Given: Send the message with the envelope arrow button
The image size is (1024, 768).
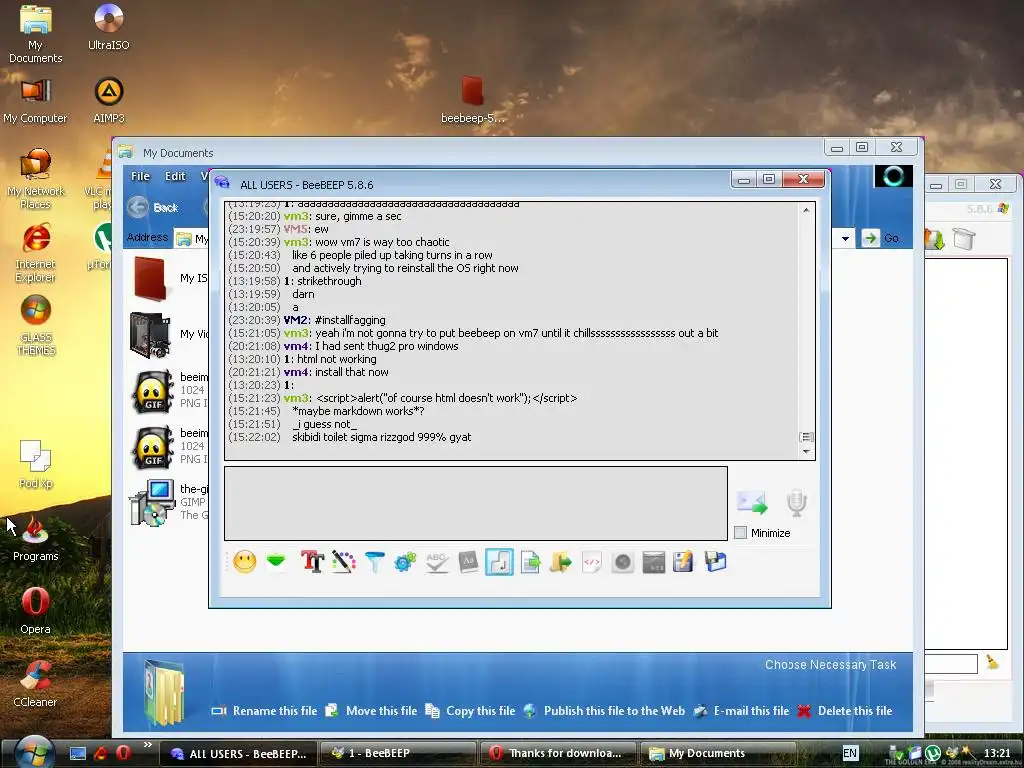Looking at the screenshot, I should point(752,502).
